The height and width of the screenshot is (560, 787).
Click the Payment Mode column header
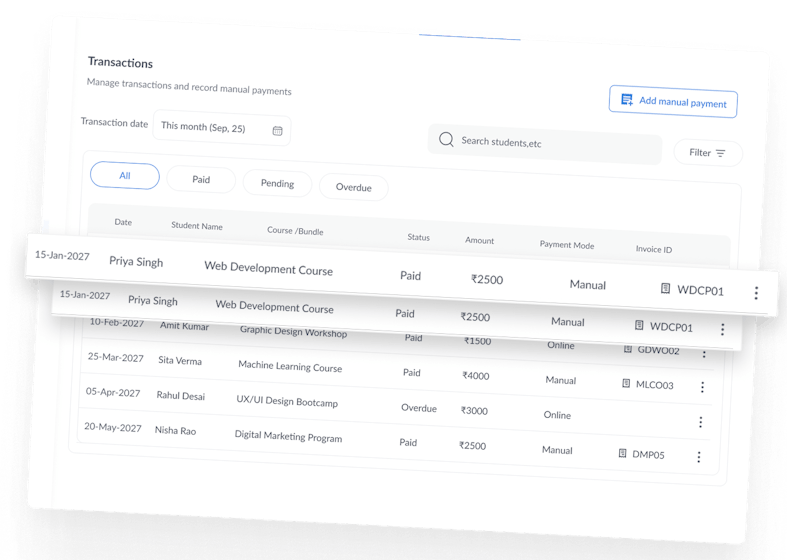(x=567, y=245)
